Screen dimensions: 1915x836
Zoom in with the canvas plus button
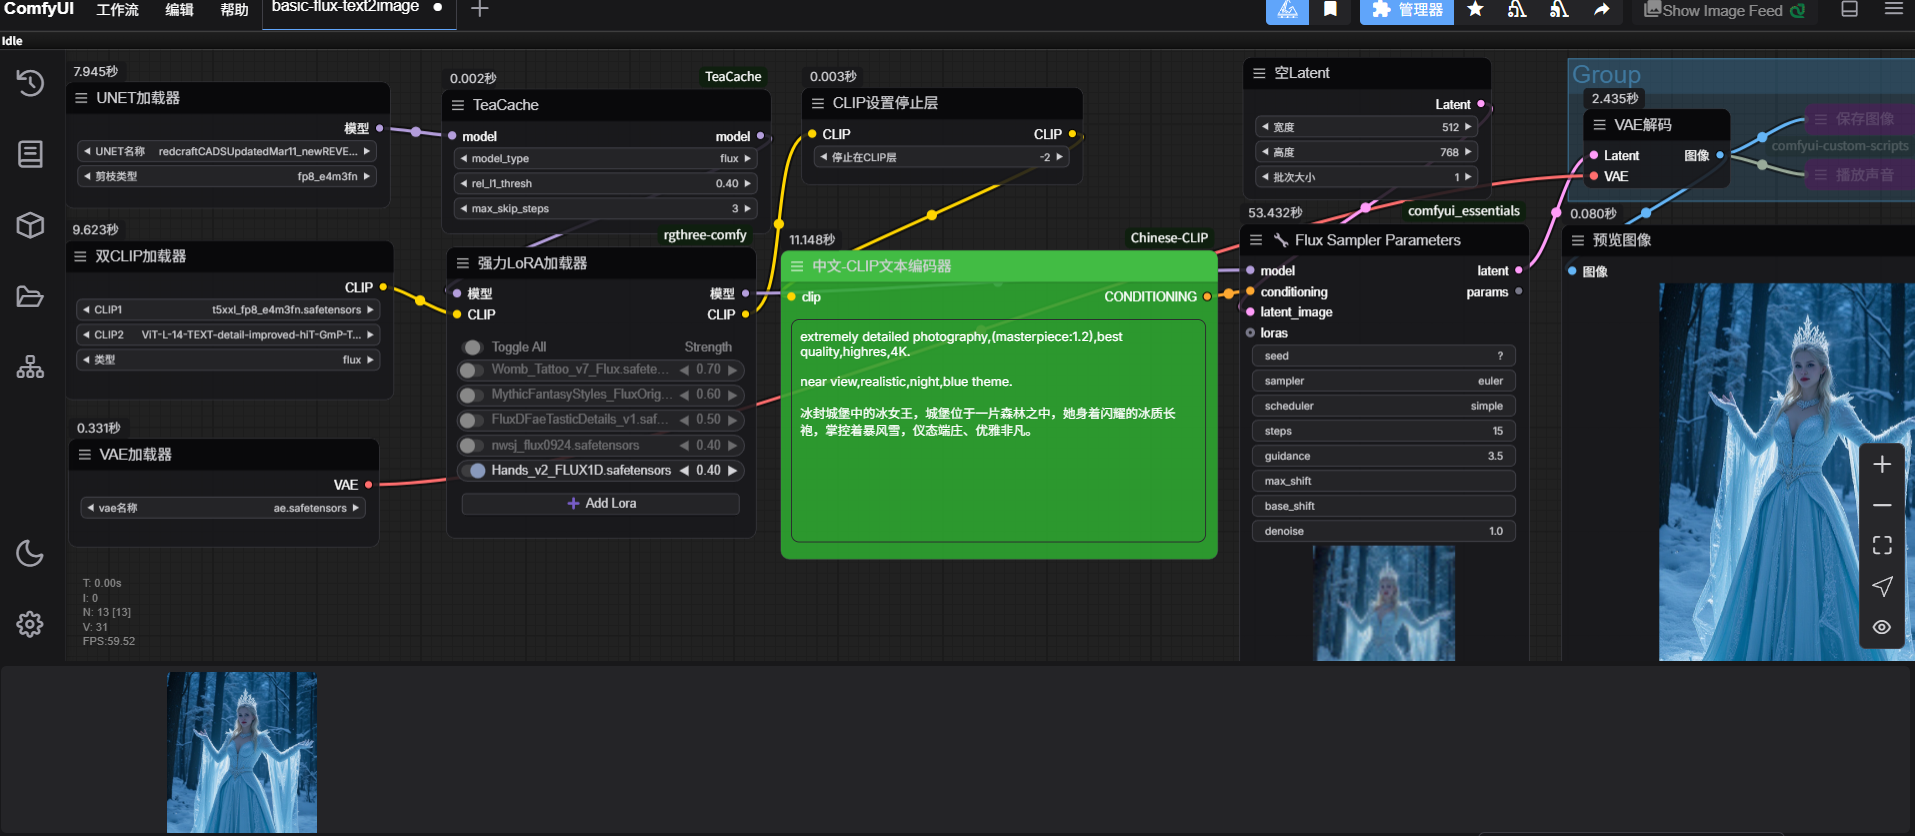pyautogui.click(x=1882, y=465)
